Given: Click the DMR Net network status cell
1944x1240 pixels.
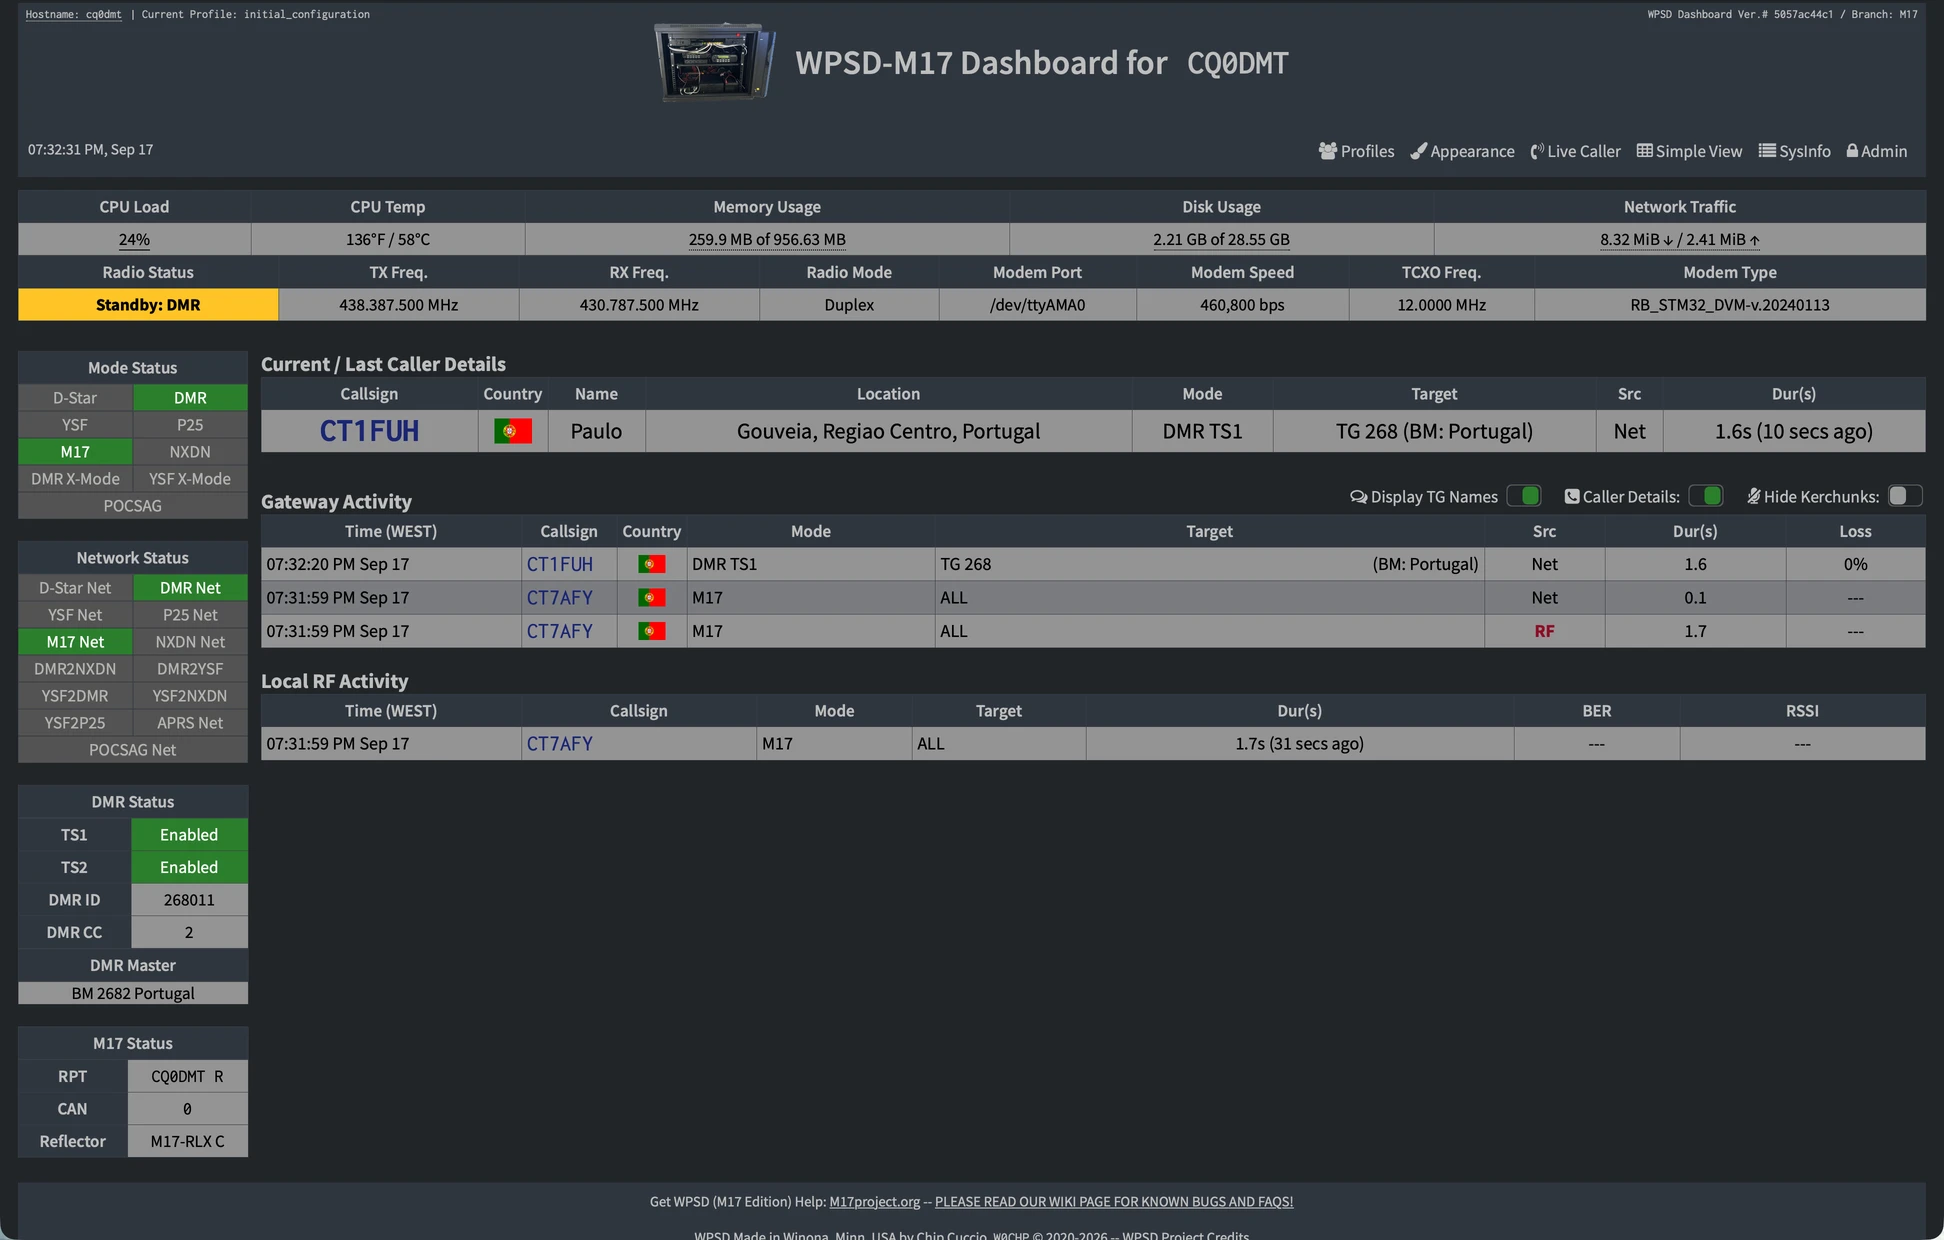Looking at the screenshot, I should [190, 588].
